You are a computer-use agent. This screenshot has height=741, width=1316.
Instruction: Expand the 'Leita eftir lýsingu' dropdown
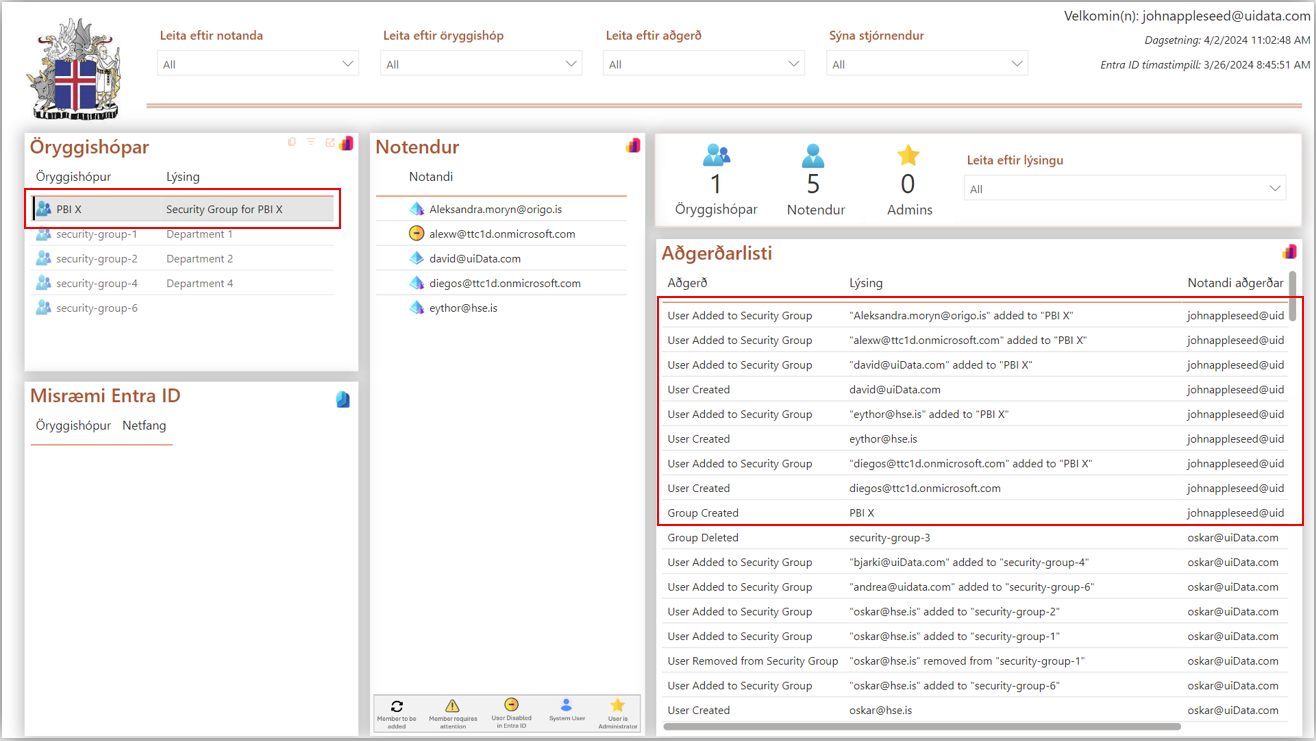point(1125,189)
